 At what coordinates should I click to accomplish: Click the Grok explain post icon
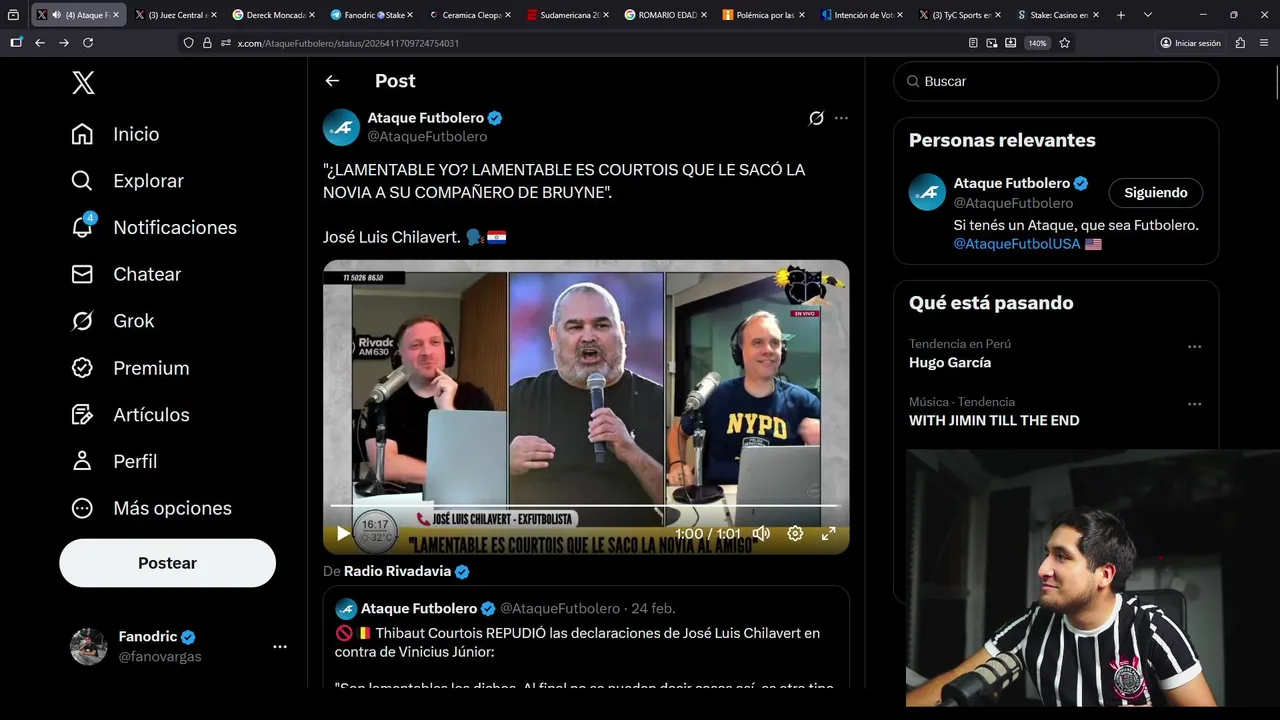click(x=816, y=118)
